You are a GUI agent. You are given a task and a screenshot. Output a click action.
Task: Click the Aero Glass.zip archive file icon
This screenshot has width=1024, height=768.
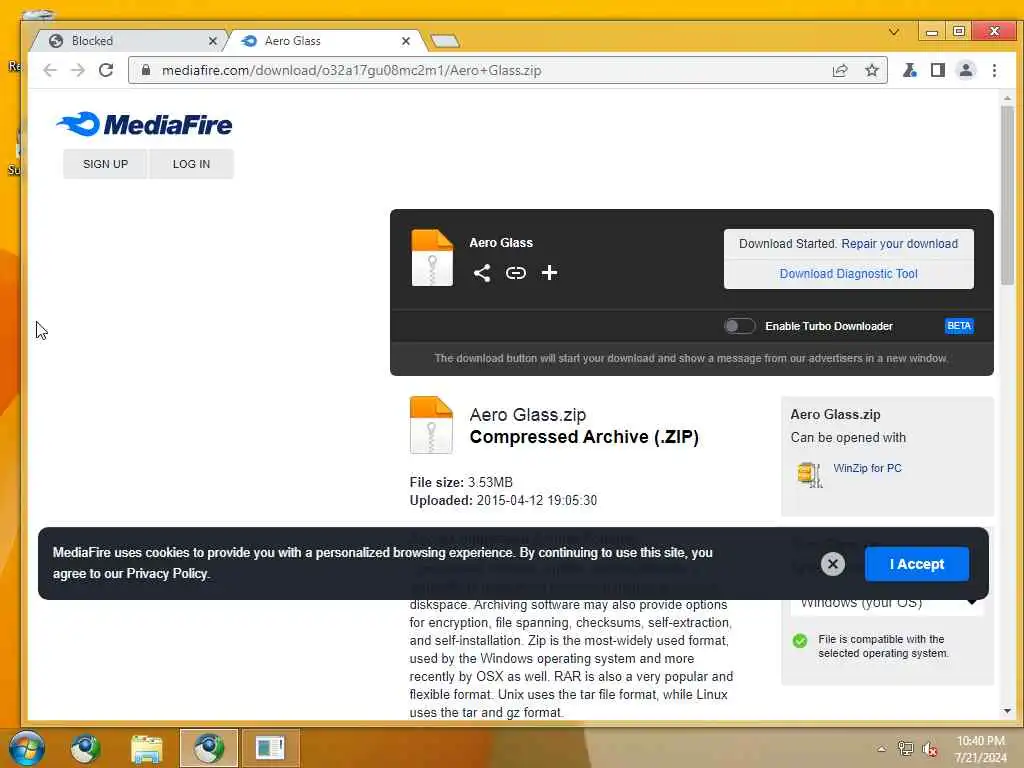tap(431, 425)
